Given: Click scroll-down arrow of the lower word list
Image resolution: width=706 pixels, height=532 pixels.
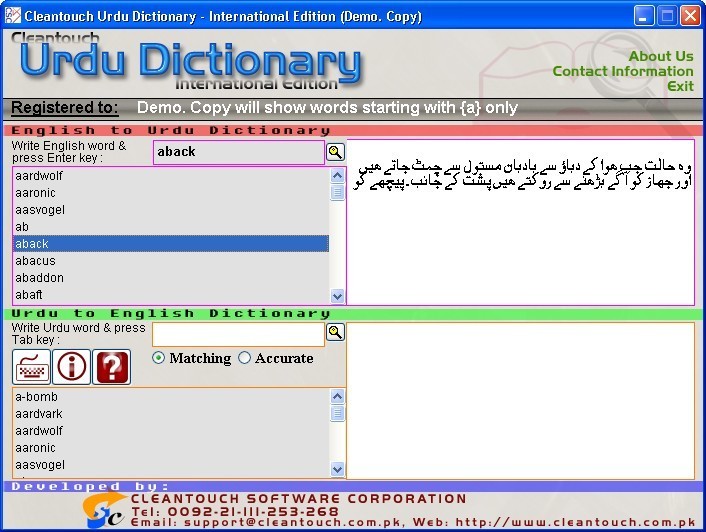Looking at the screenshot, I should 337,469.
